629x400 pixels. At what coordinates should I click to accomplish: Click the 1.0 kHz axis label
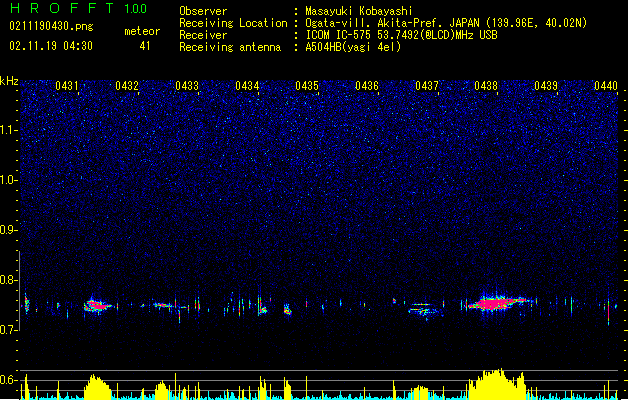9,180
